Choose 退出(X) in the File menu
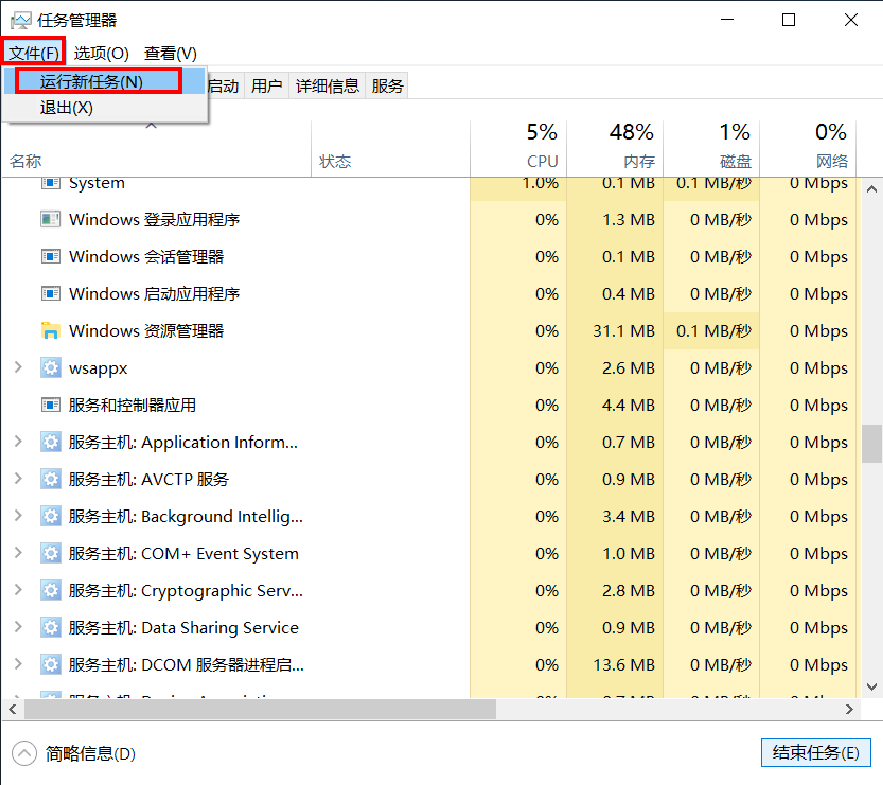The height and width of the screenshot is (785, 883). 66,107
